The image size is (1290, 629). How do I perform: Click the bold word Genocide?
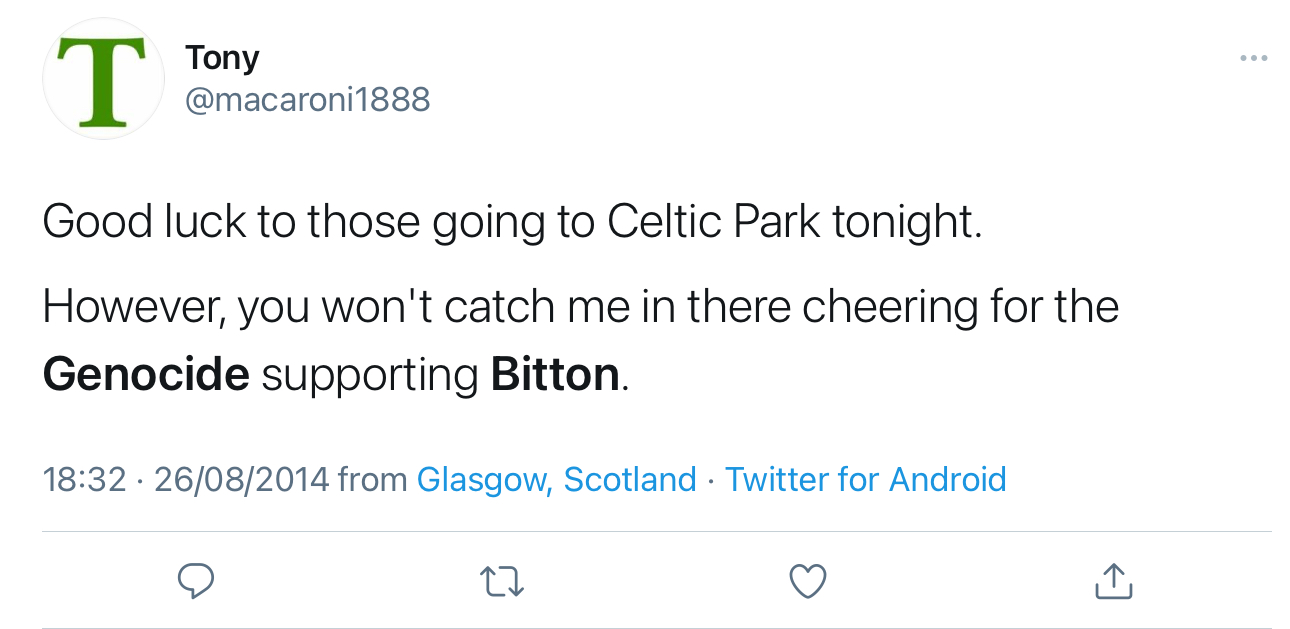[x=146, y=374]
